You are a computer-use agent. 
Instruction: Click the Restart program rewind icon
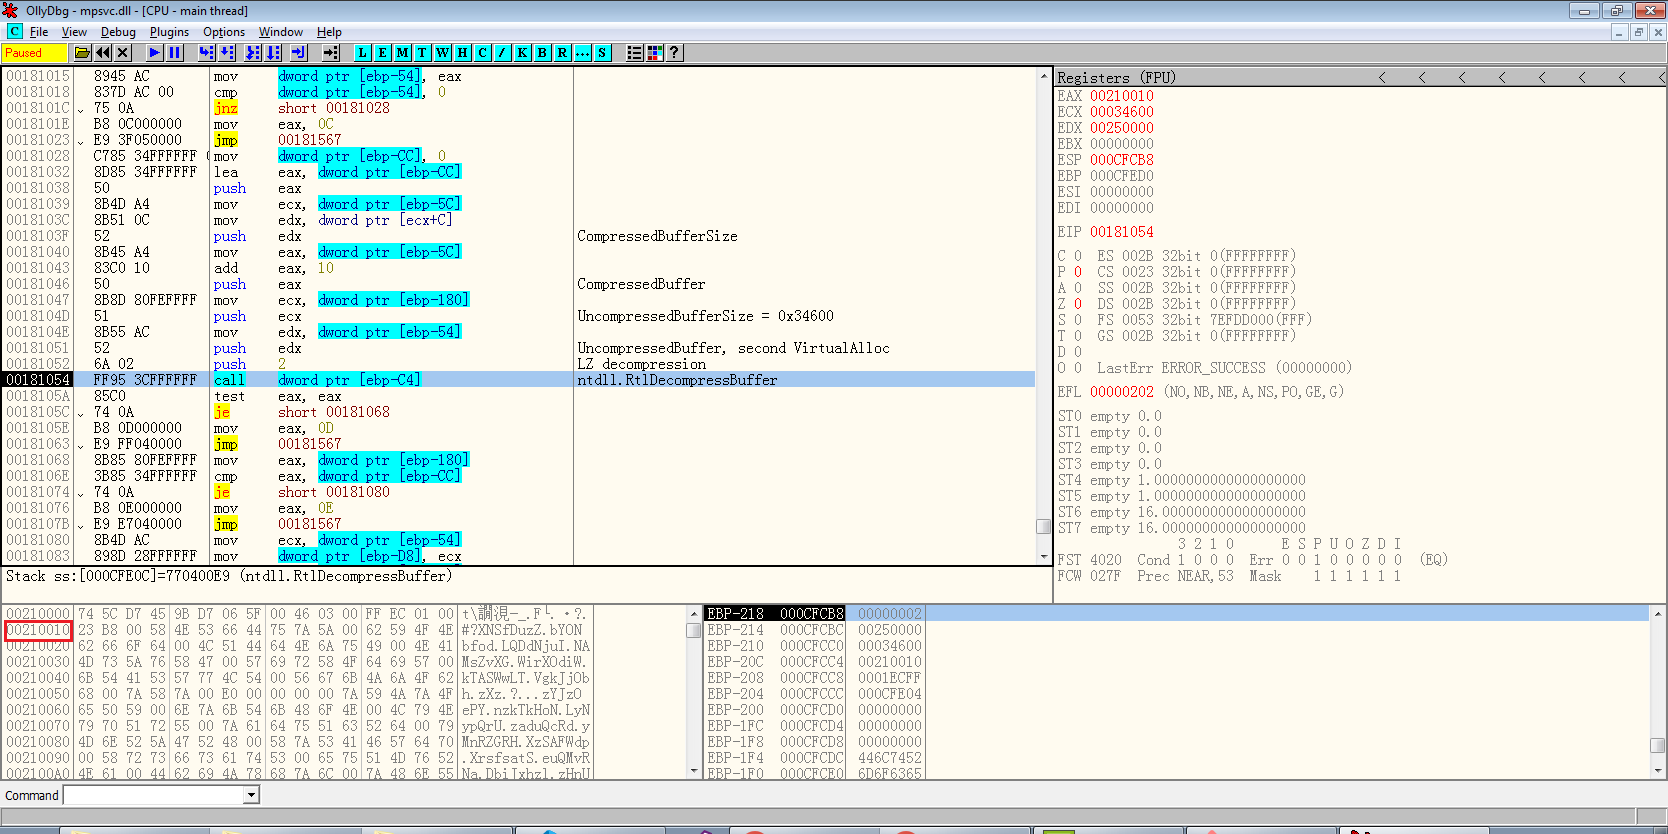[x=103, y=53]
